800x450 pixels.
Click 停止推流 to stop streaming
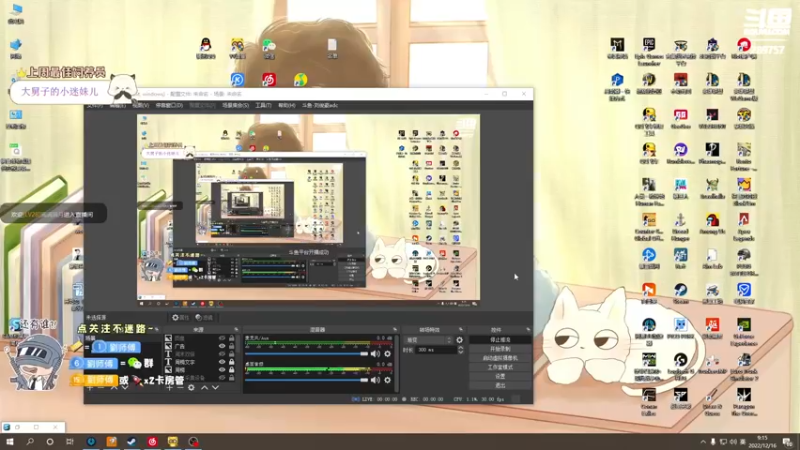click(500, 340)
